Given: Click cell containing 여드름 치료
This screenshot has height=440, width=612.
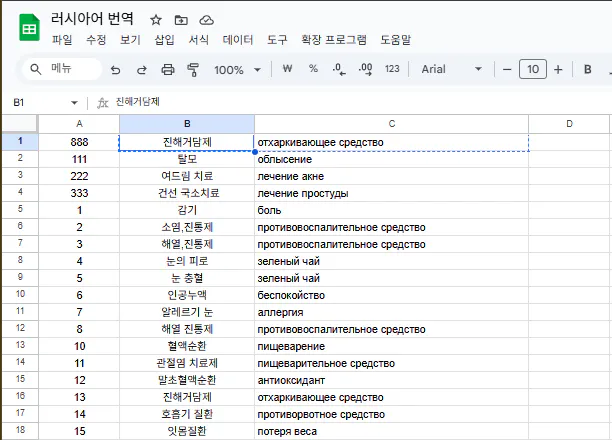Looking at the screenshot, I should click(x=187, y=176).
